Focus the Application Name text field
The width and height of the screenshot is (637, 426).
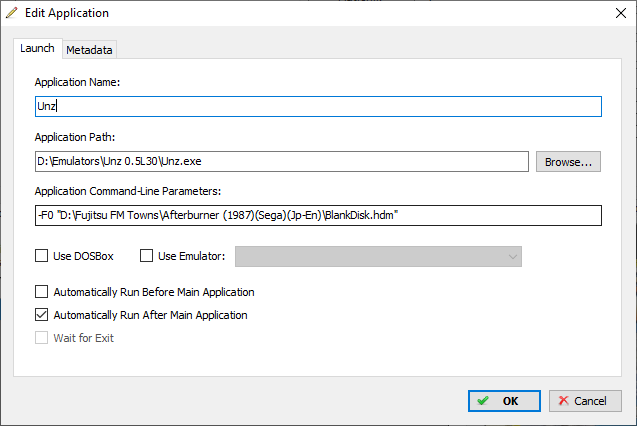coord(318,106)
